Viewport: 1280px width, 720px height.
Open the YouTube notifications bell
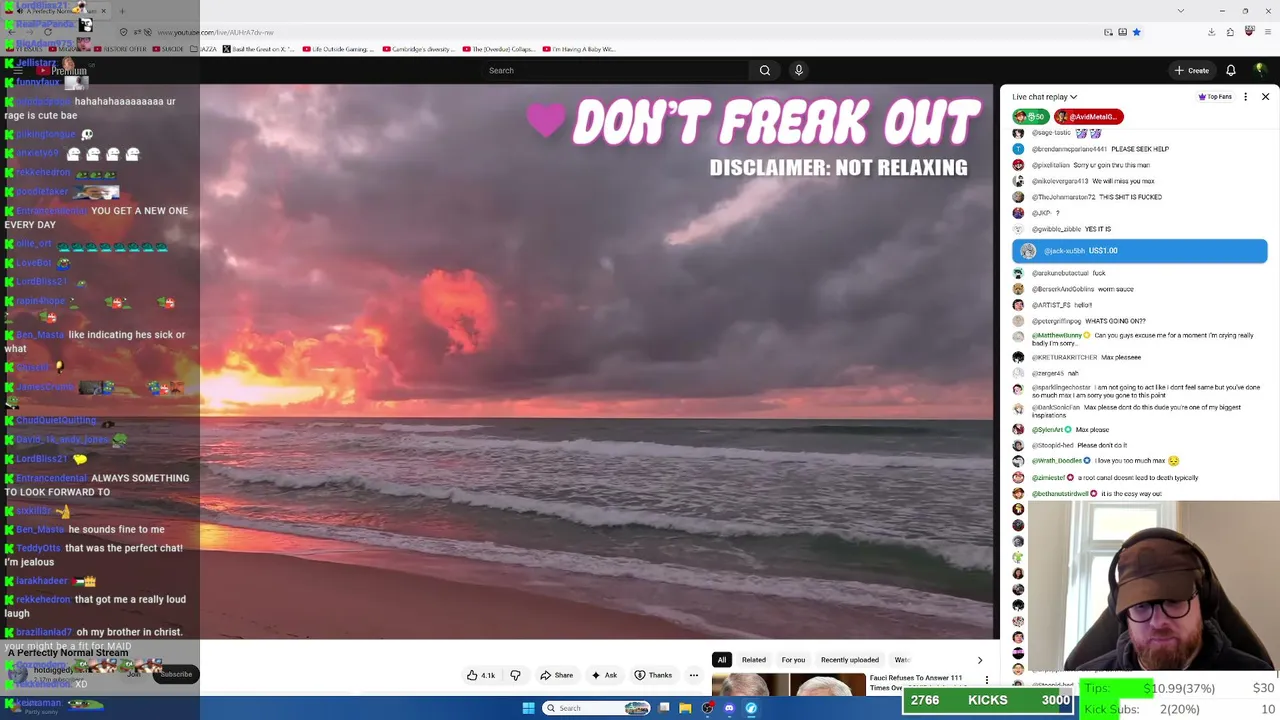point(1231,70)
